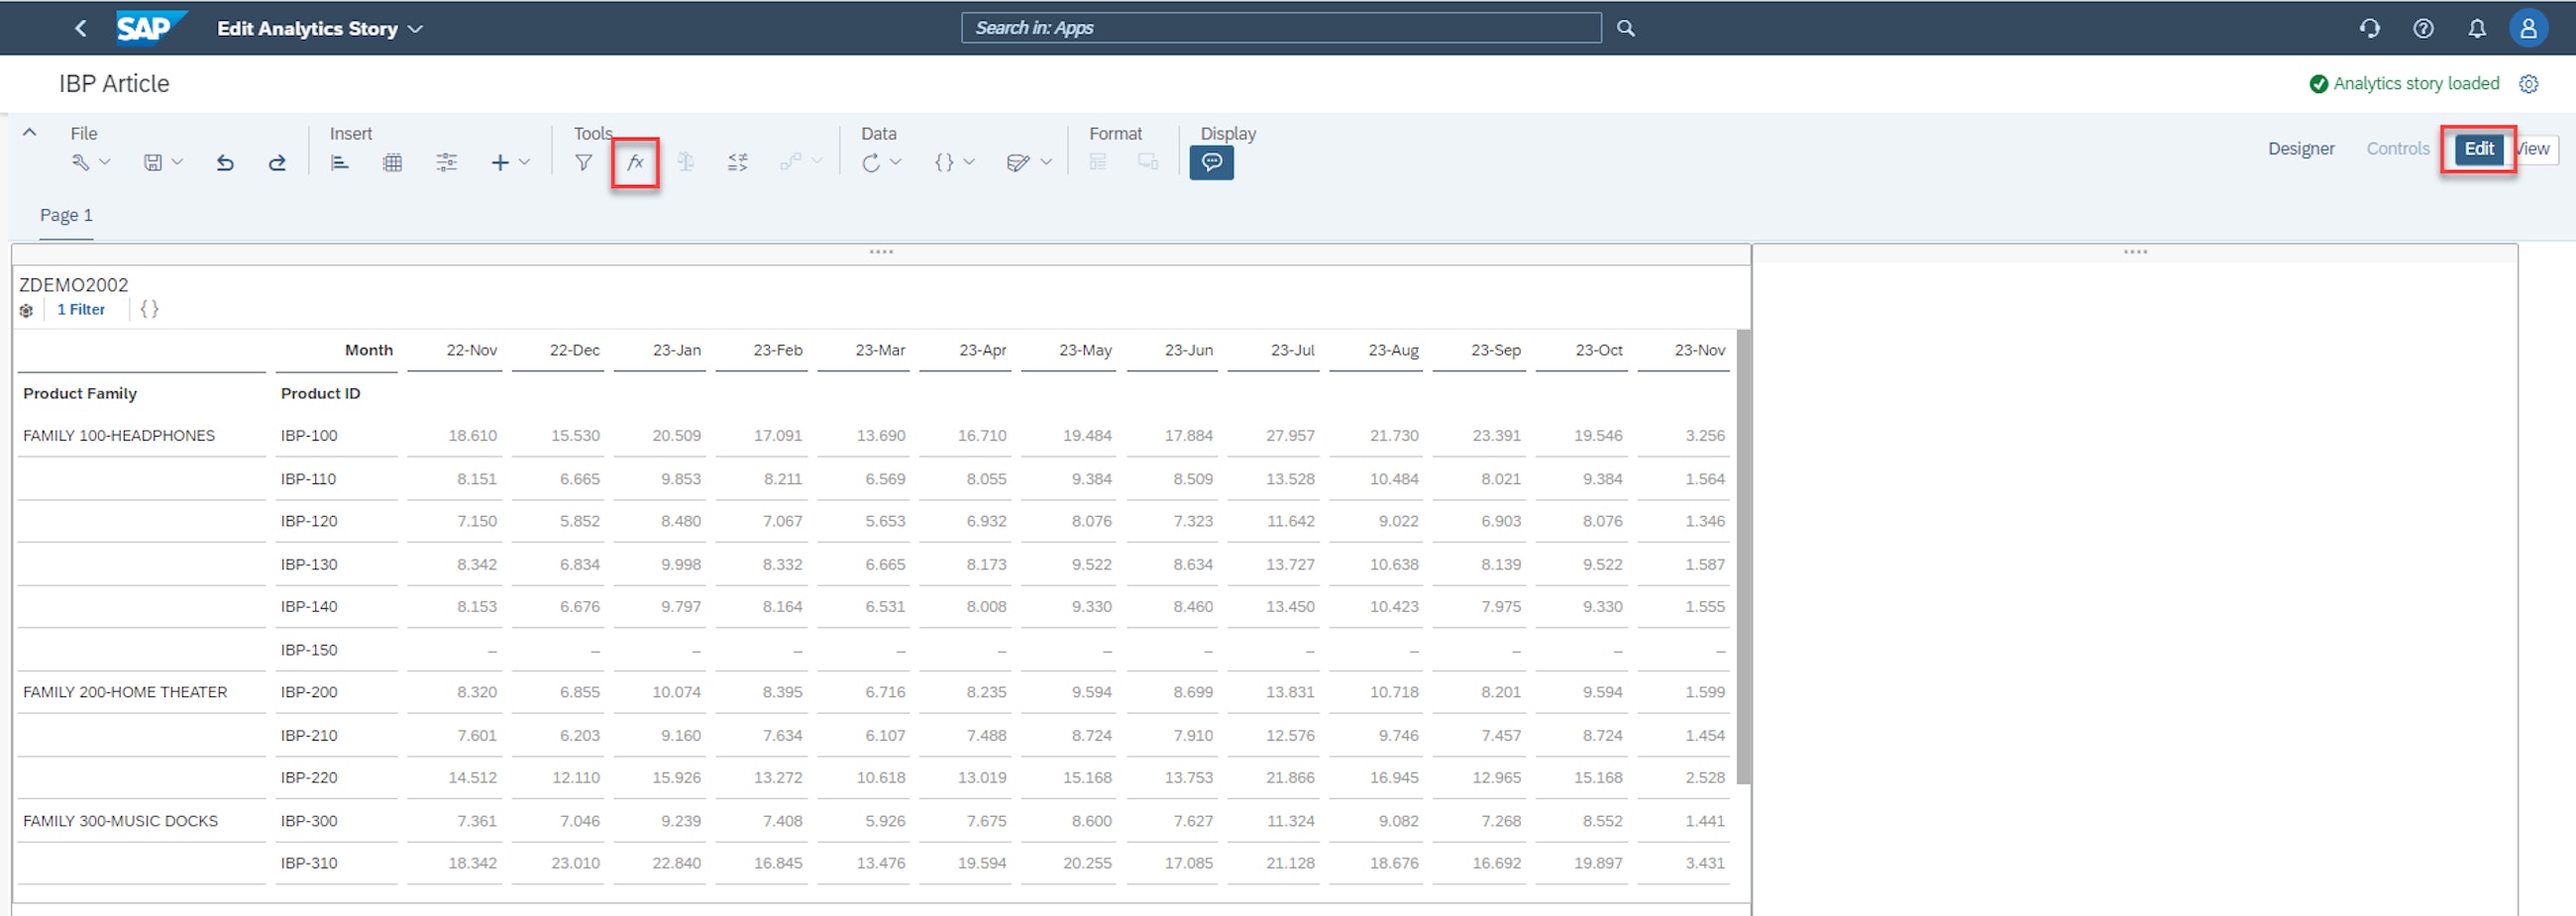Click the Filter icon in Tools section
This screenshot has width=2576, height=916.
[583, 162]
